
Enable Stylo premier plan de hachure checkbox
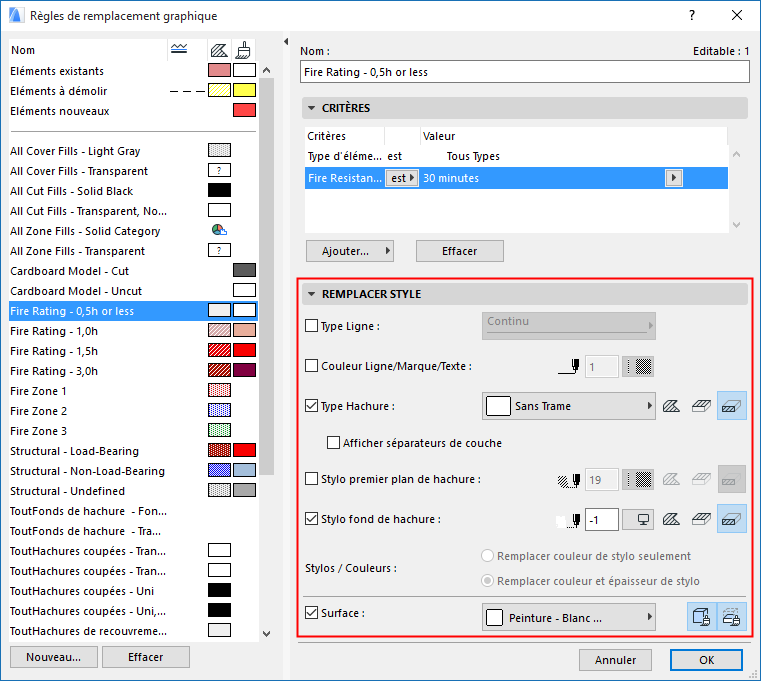pos(311,479)
